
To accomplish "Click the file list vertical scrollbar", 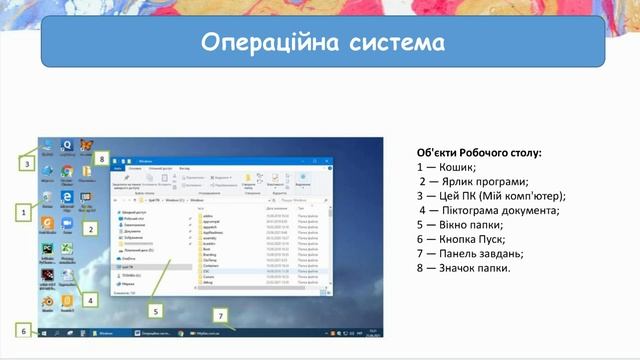I will 330,245.
